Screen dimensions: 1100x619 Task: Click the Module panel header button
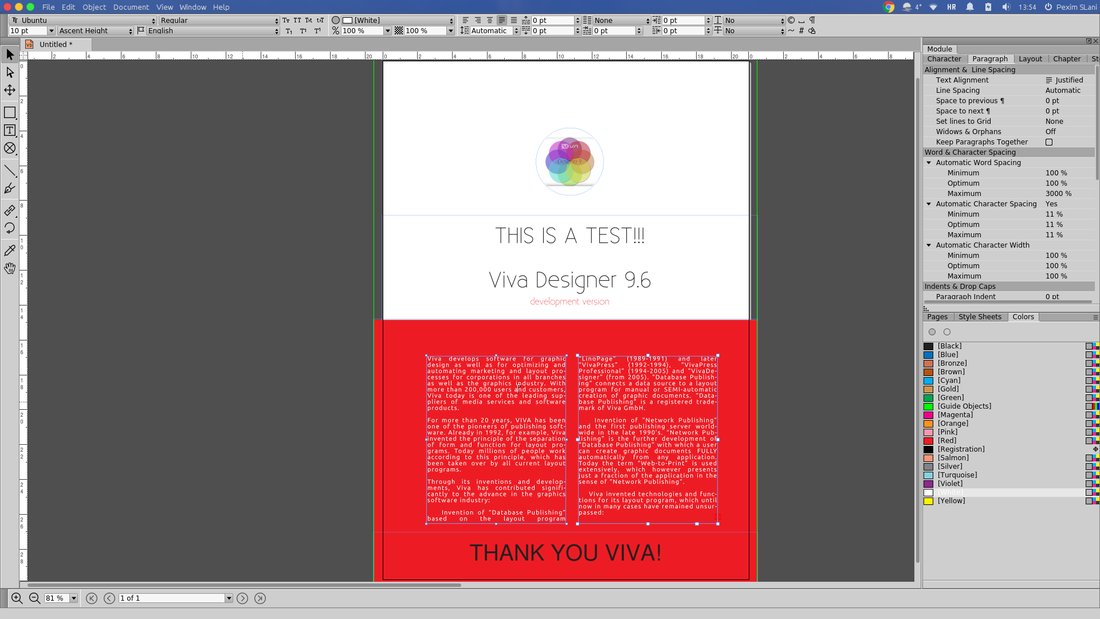pos(939,49)
